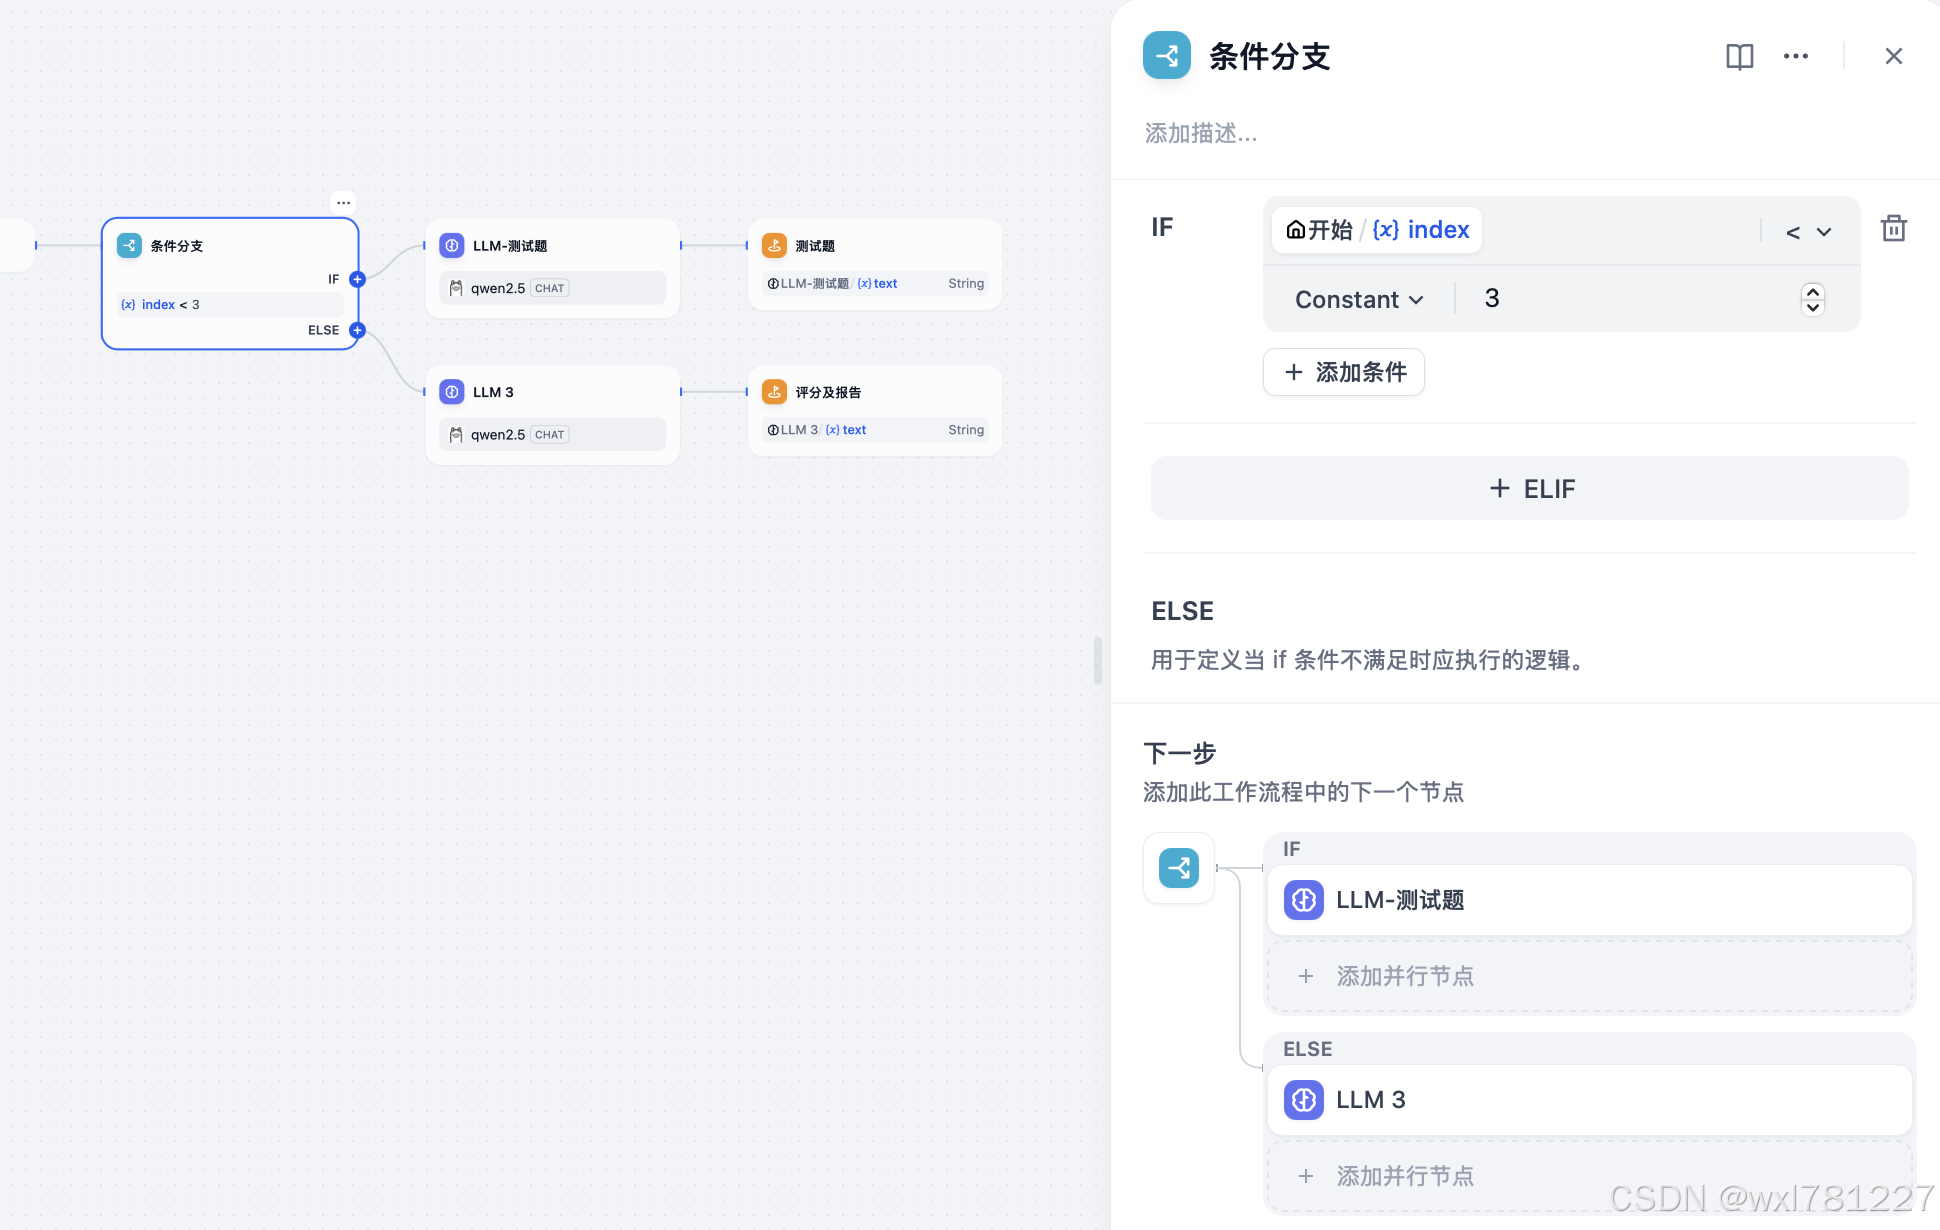Close the 条件分支 settings panel
Image resolution: width=1940 pixels, height=1230 pixels.
(1893, 57)
